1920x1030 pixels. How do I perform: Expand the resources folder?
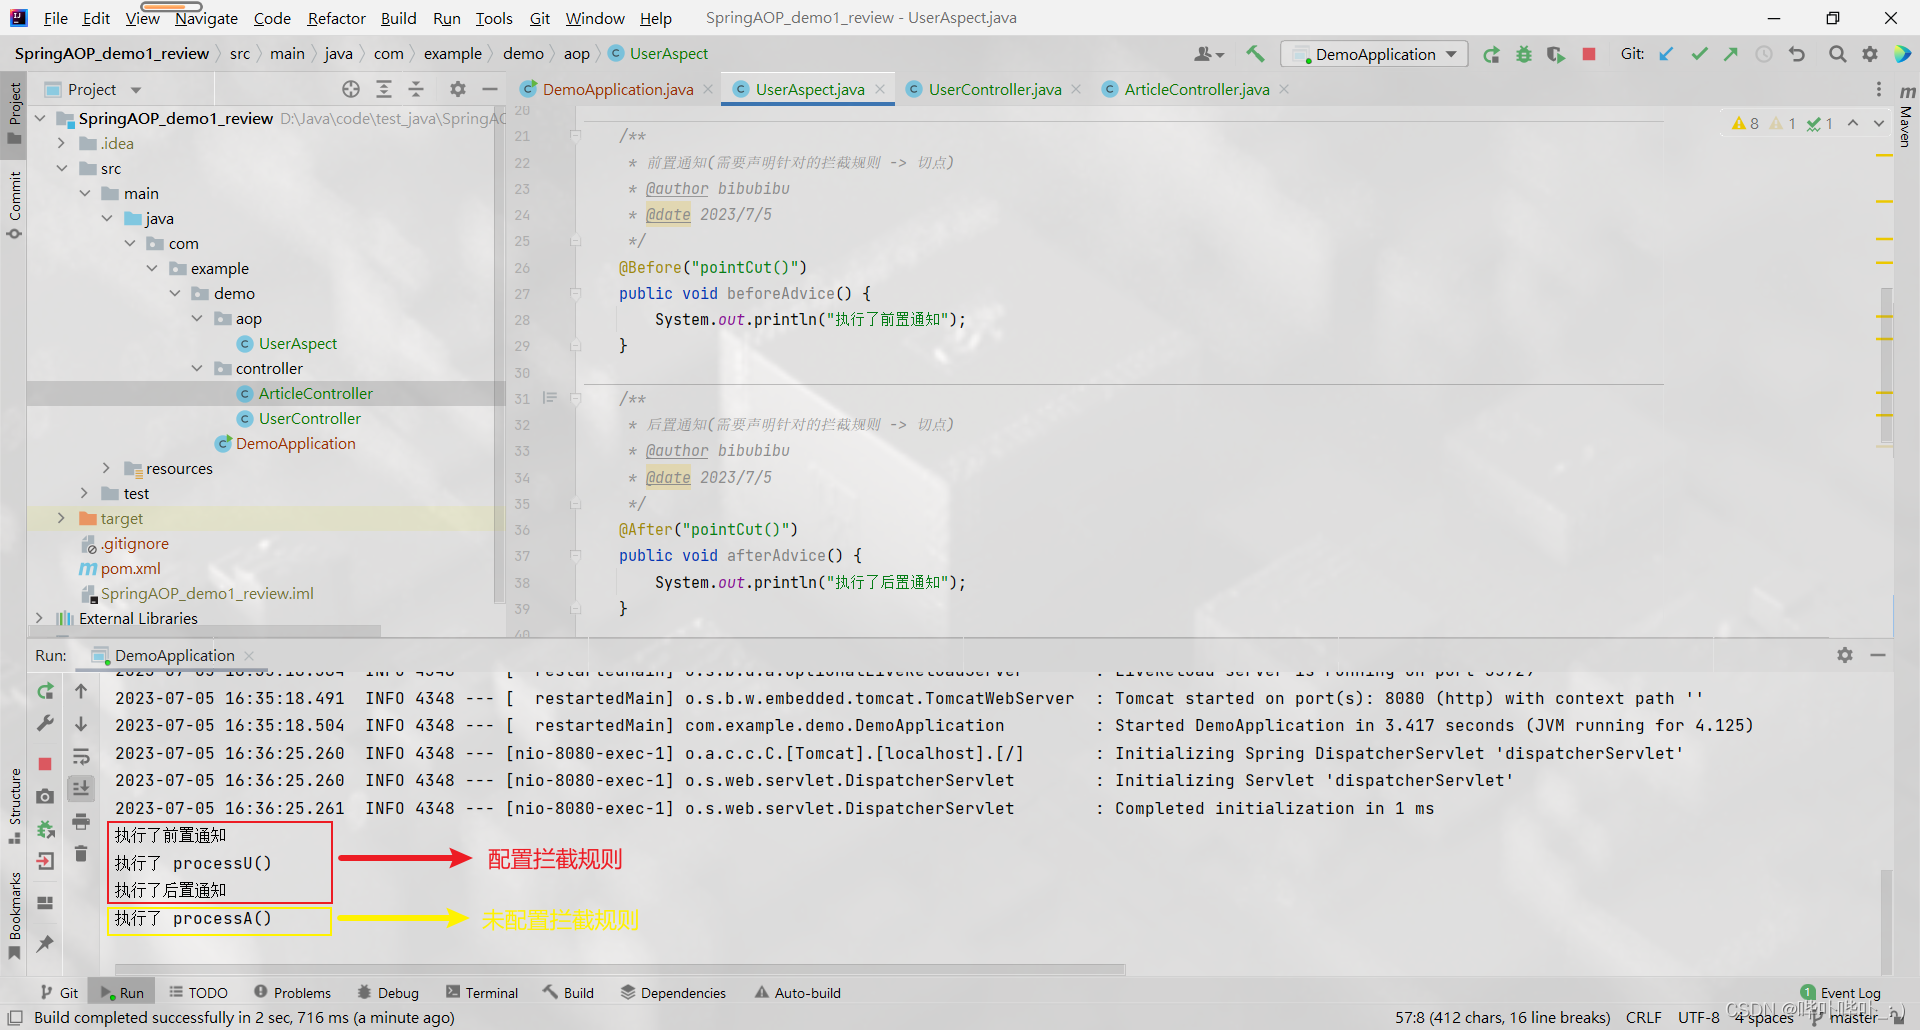pyautogui.click(x=107, y=468)
